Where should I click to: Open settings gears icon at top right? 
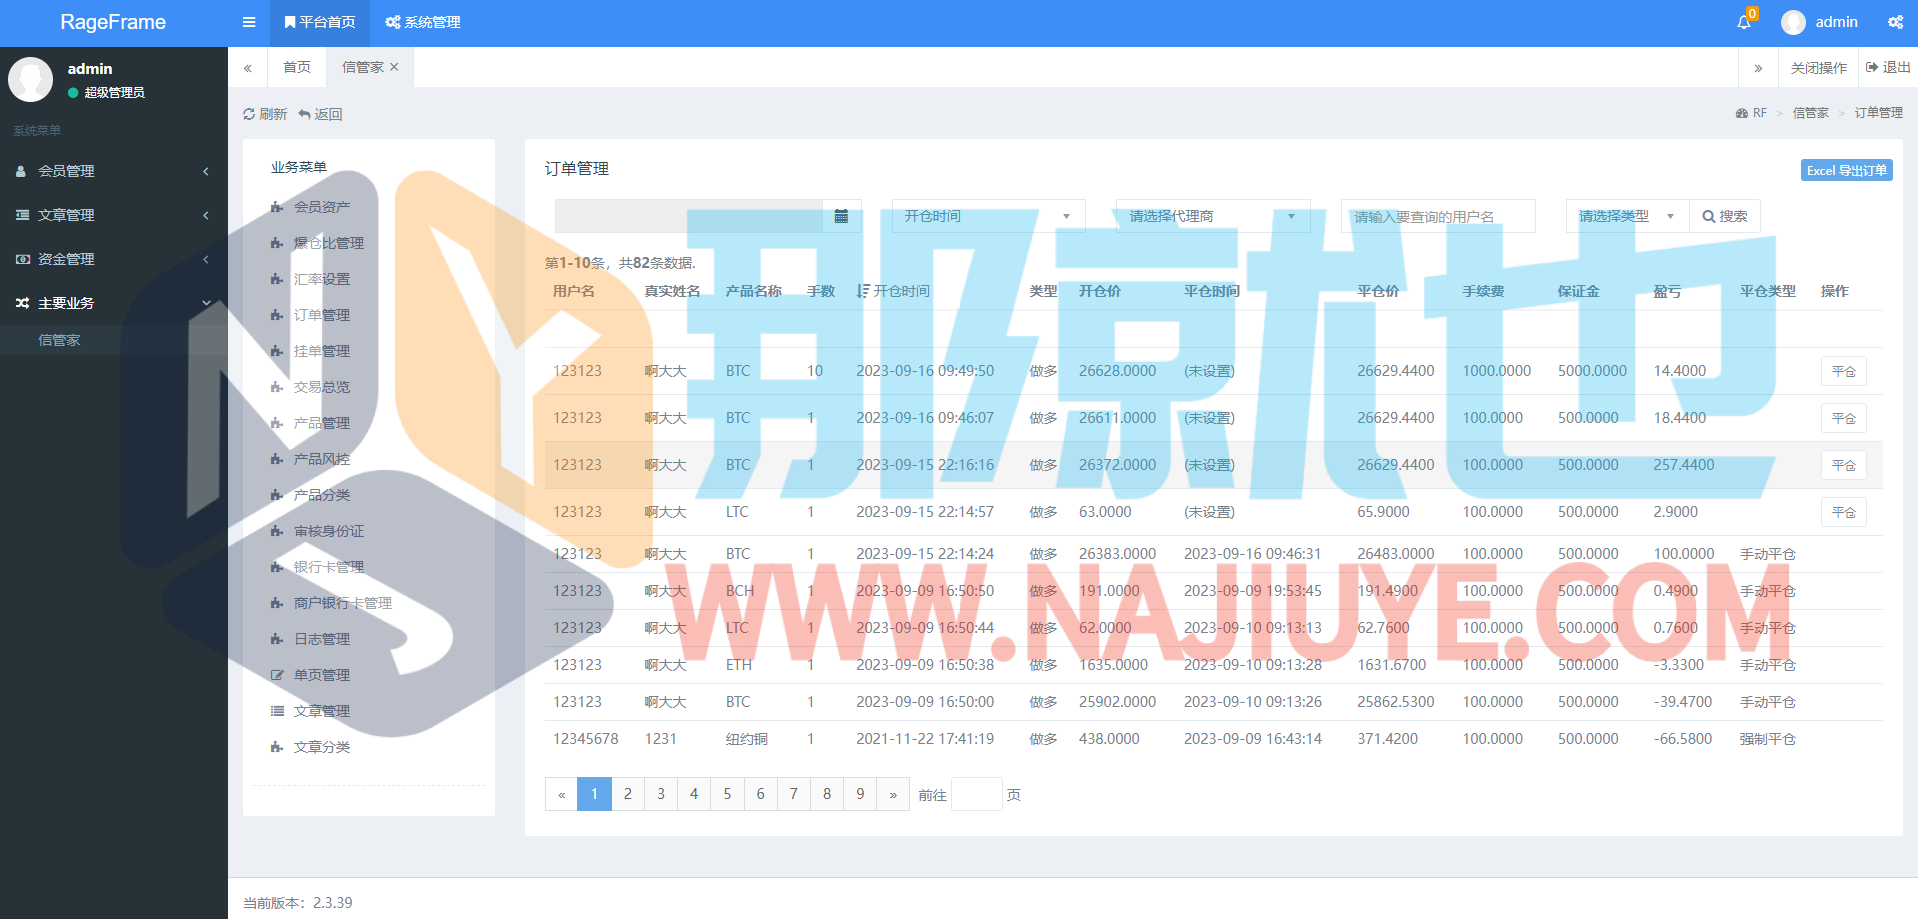tap(1895, 22)
